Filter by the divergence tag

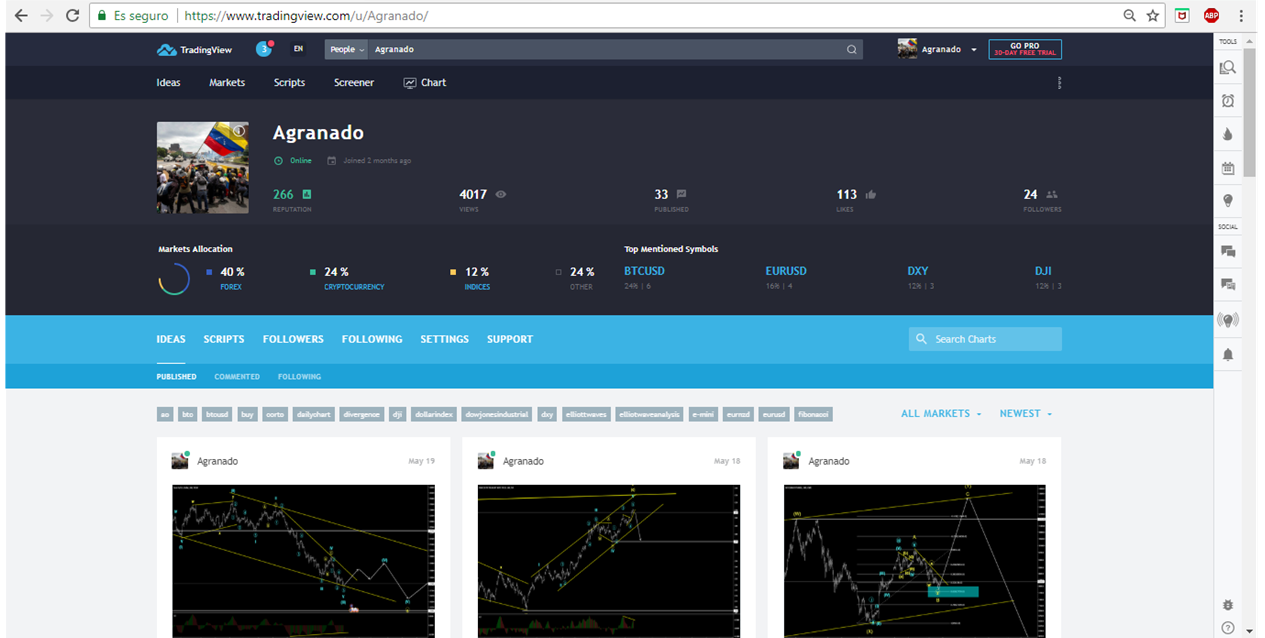[x=360, y=414]
